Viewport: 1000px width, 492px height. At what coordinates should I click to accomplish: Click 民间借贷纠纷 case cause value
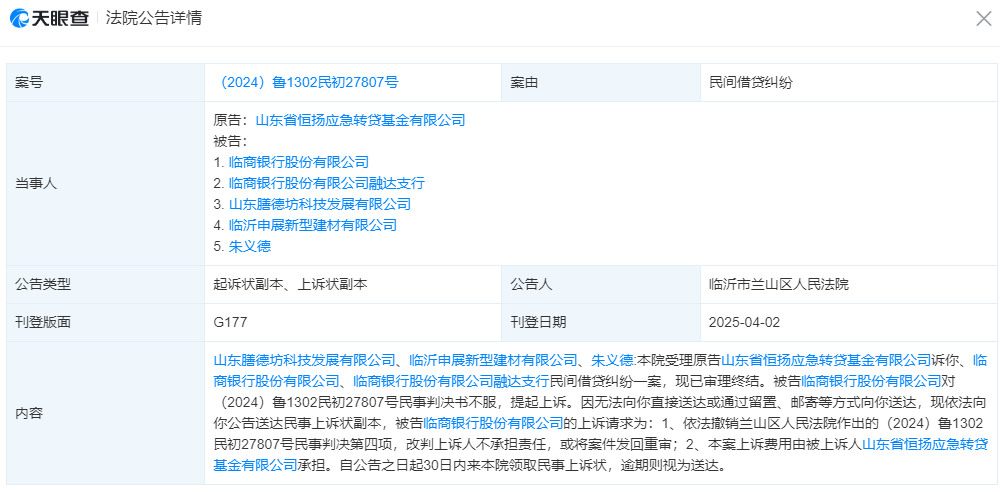click(x=751, y=82)
